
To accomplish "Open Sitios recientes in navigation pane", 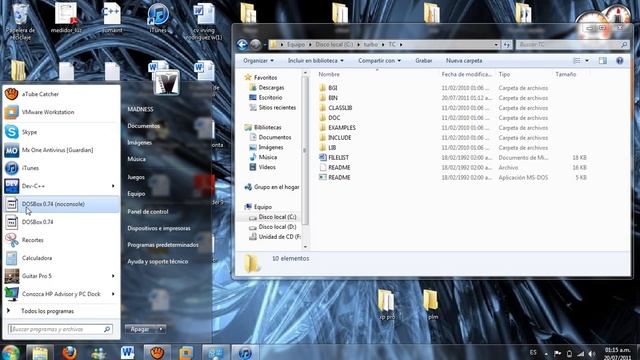I will tap(277, 108).
